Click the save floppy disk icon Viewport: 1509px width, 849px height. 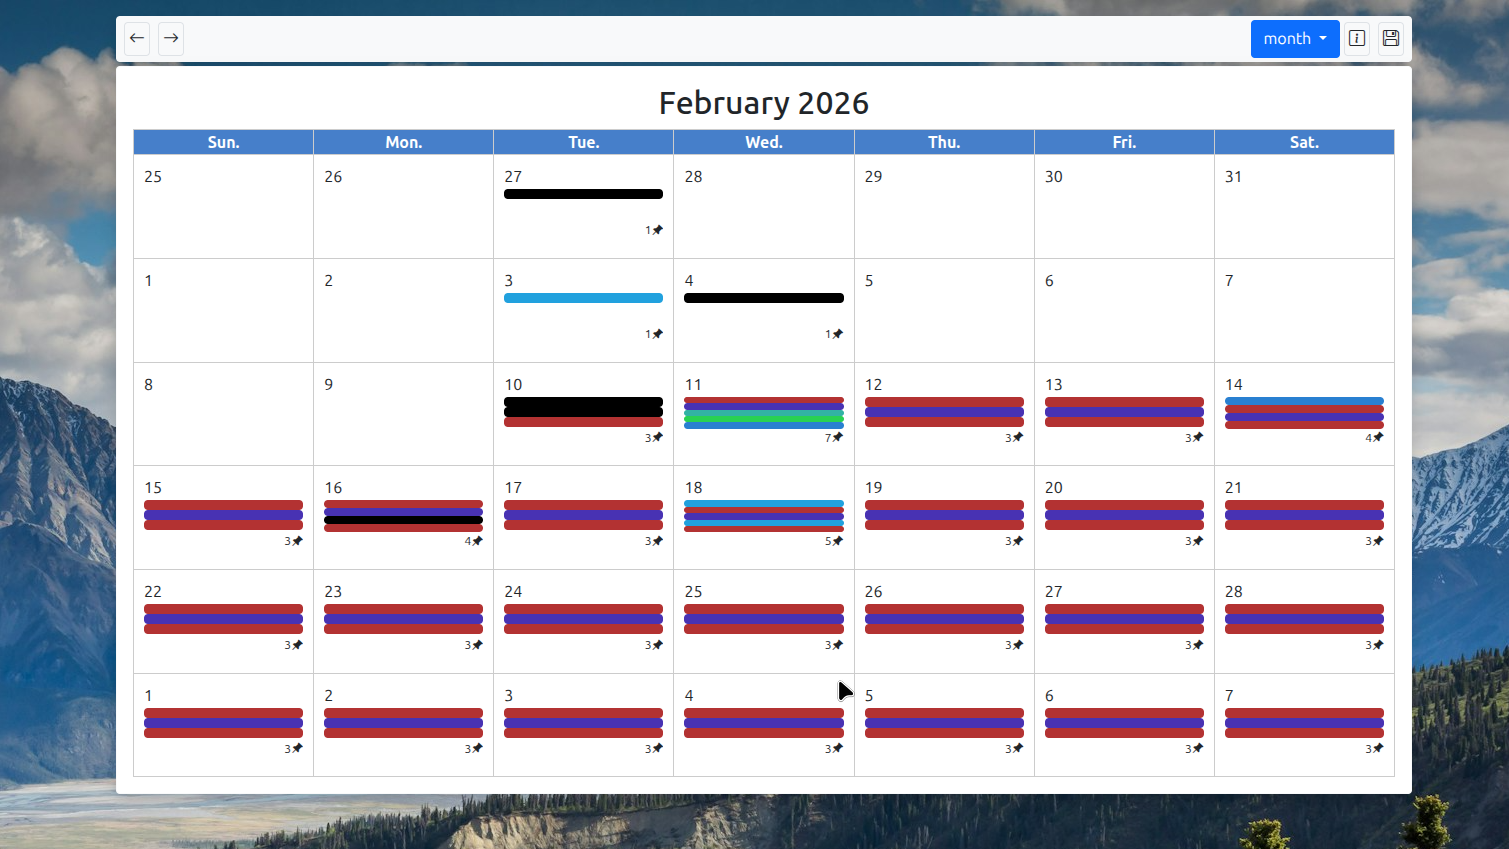pyautogui.click(x=1391, y=38)
